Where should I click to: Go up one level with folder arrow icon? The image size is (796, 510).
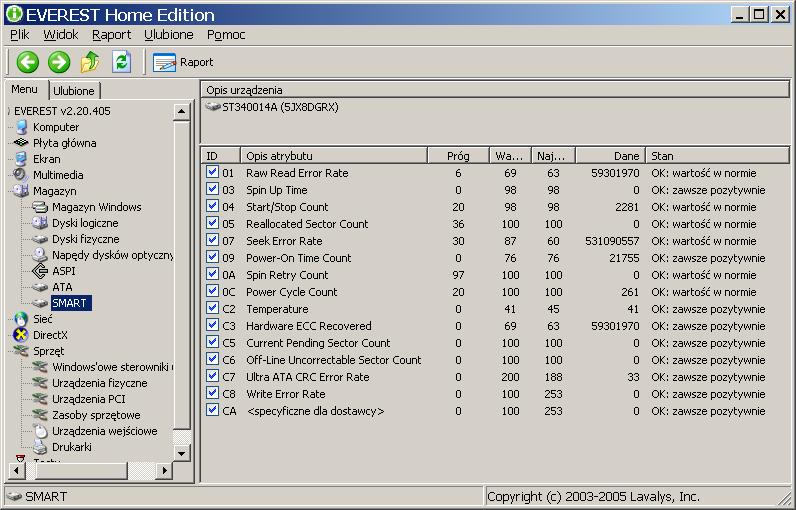tap(90, 62)
